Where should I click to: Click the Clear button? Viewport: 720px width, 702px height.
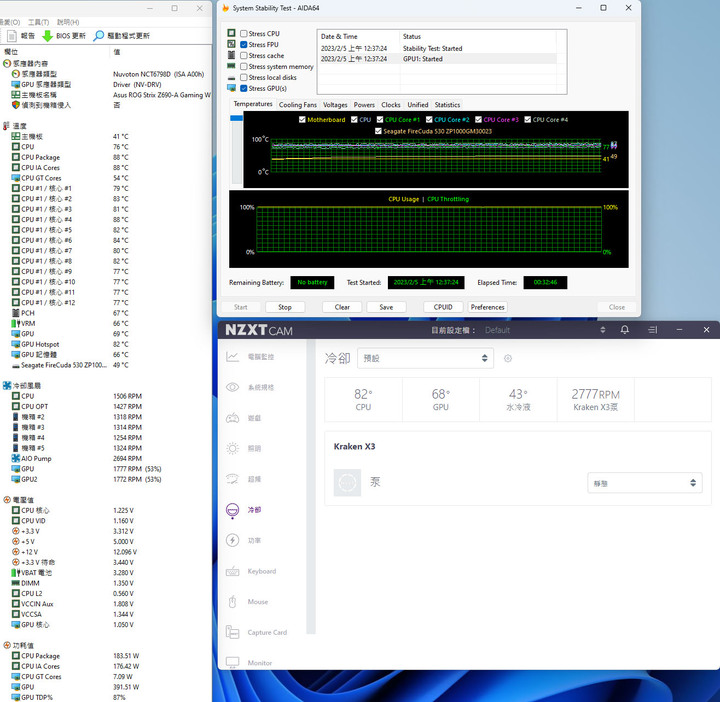[x=342, y=307]
